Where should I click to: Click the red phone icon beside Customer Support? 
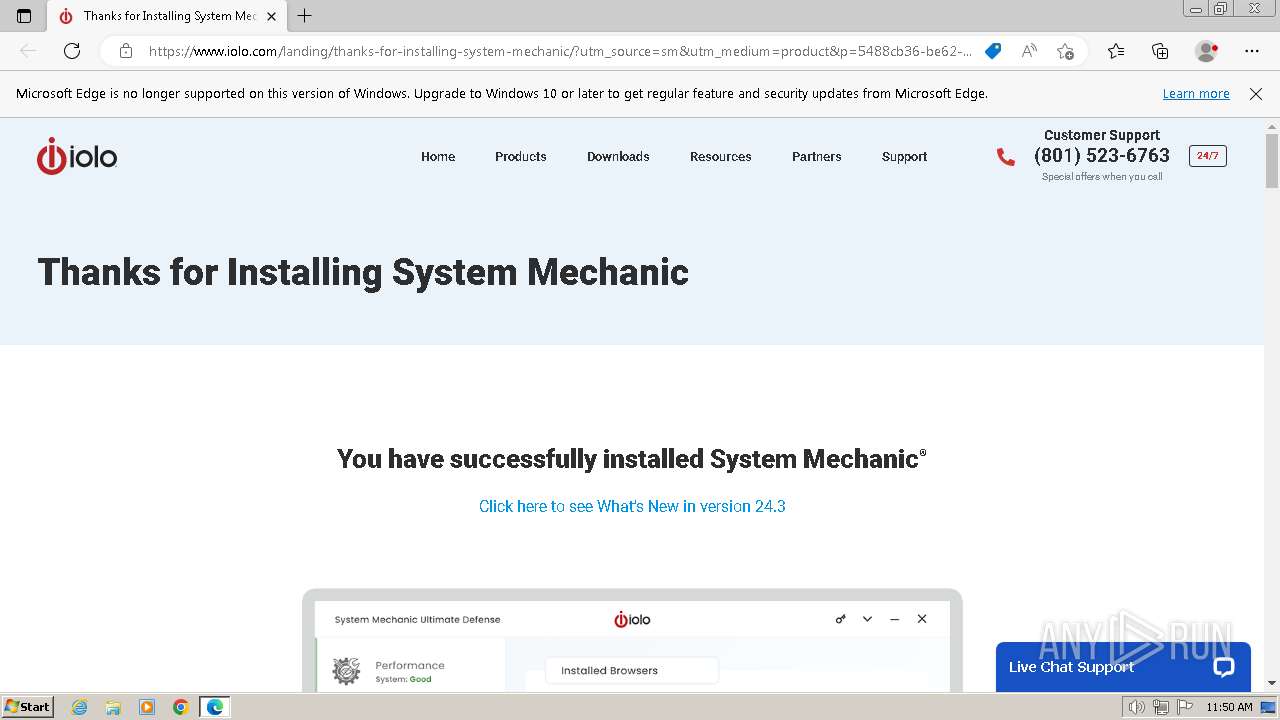pos(1005,157)
